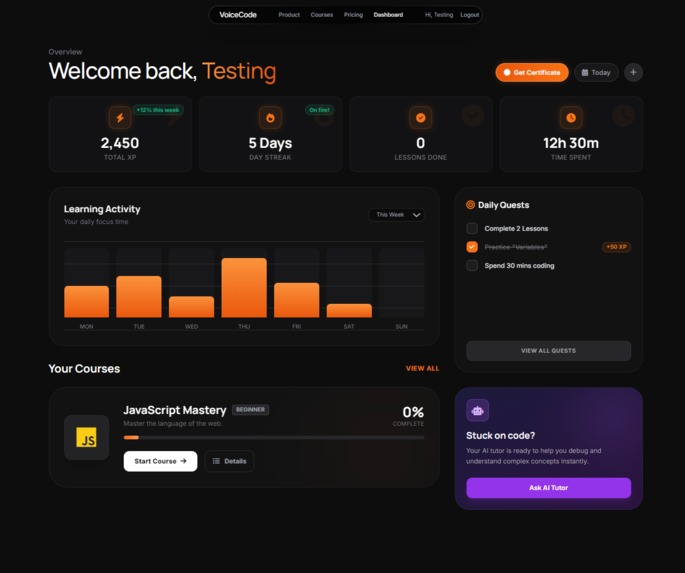This screenshot has height=573, width=685.
Task: Click the VIEW ALL courses link
Action: click(x=422, y=369)
